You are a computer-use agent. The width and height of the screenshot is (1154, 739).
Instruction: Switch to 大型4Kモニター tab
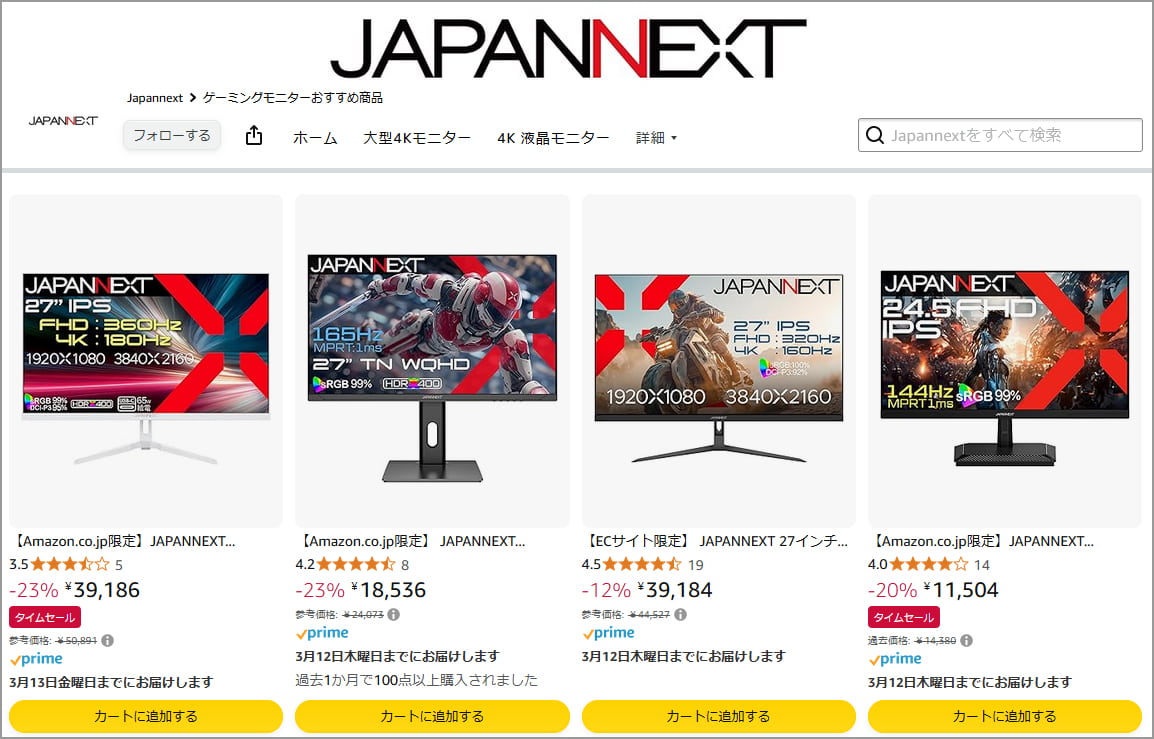417,138
